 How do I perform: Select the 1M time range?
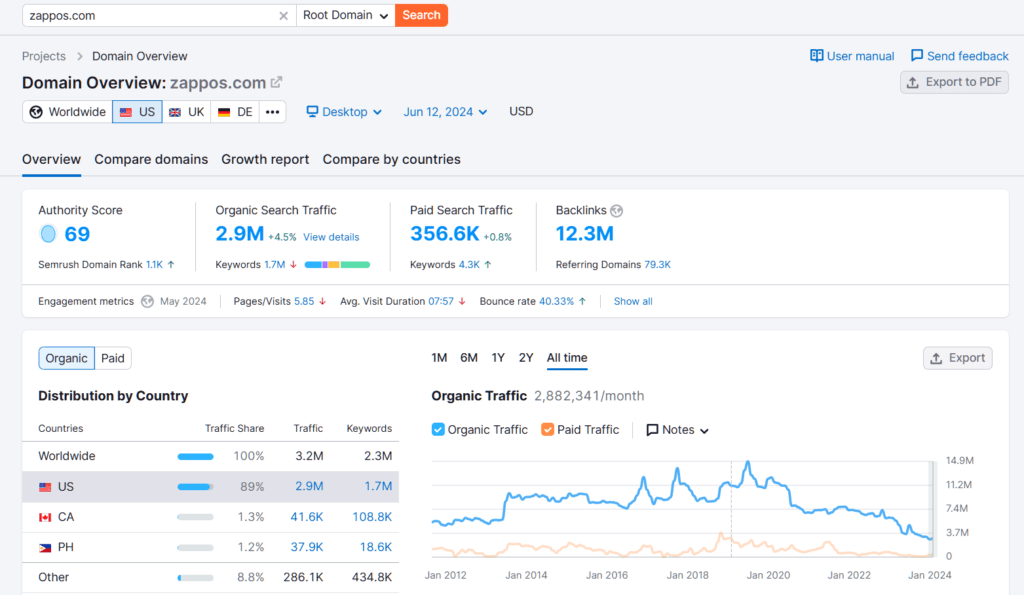click(x=439, y=357)
